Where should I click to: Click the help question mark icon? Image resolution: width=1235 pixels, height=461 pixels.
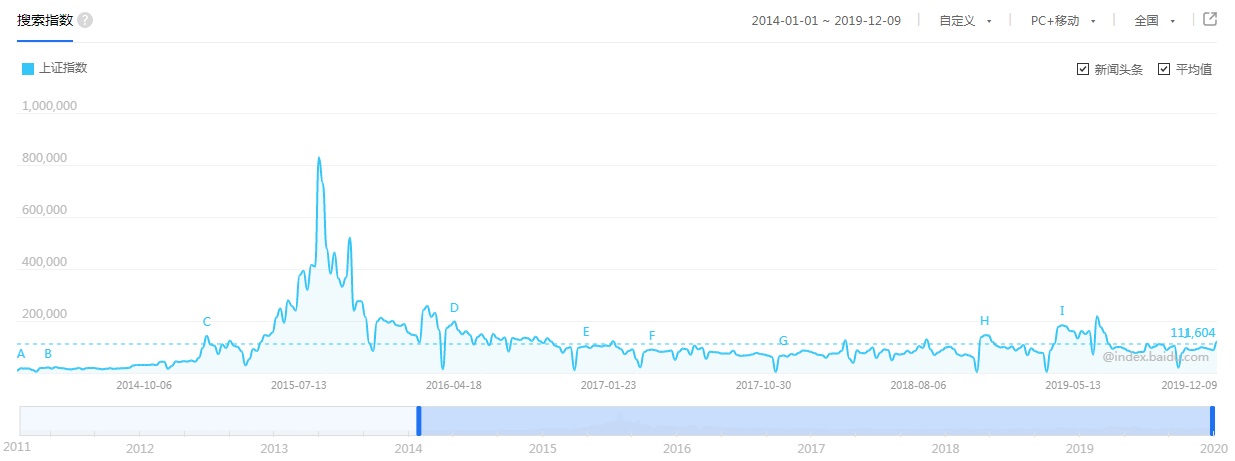click(85, 20)
